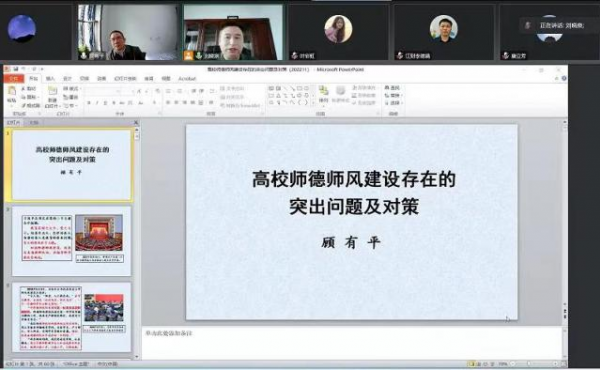Toggle Bold formatting in the font group
Screen dimensions: 600x370
[x=89, y=103]
